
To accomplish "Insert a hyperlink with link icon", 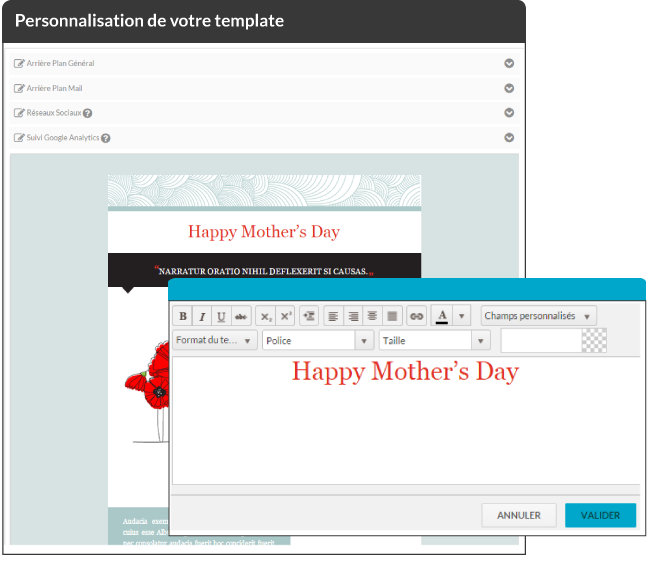I will pyautogui.click(x=416, y=316).
